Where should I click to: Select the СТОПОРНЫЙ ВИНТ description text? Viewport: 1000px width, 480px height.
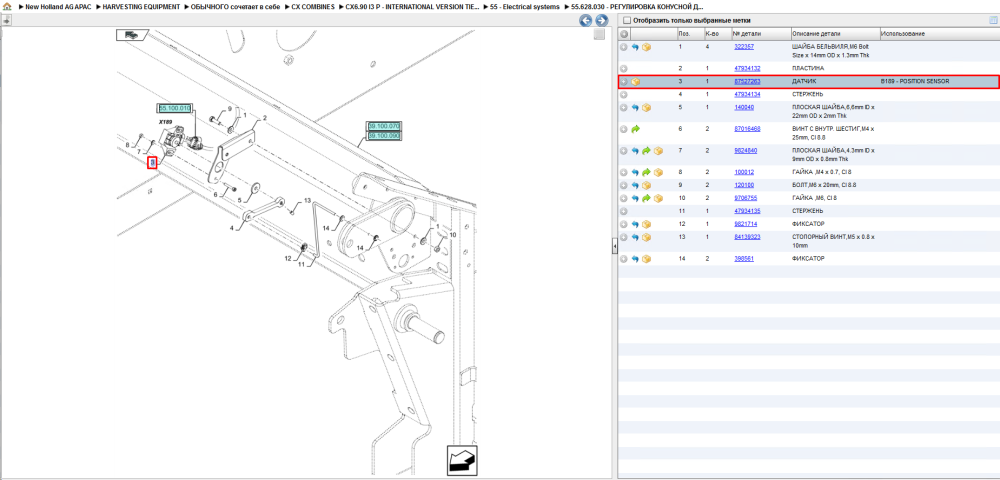pos(833,241)
